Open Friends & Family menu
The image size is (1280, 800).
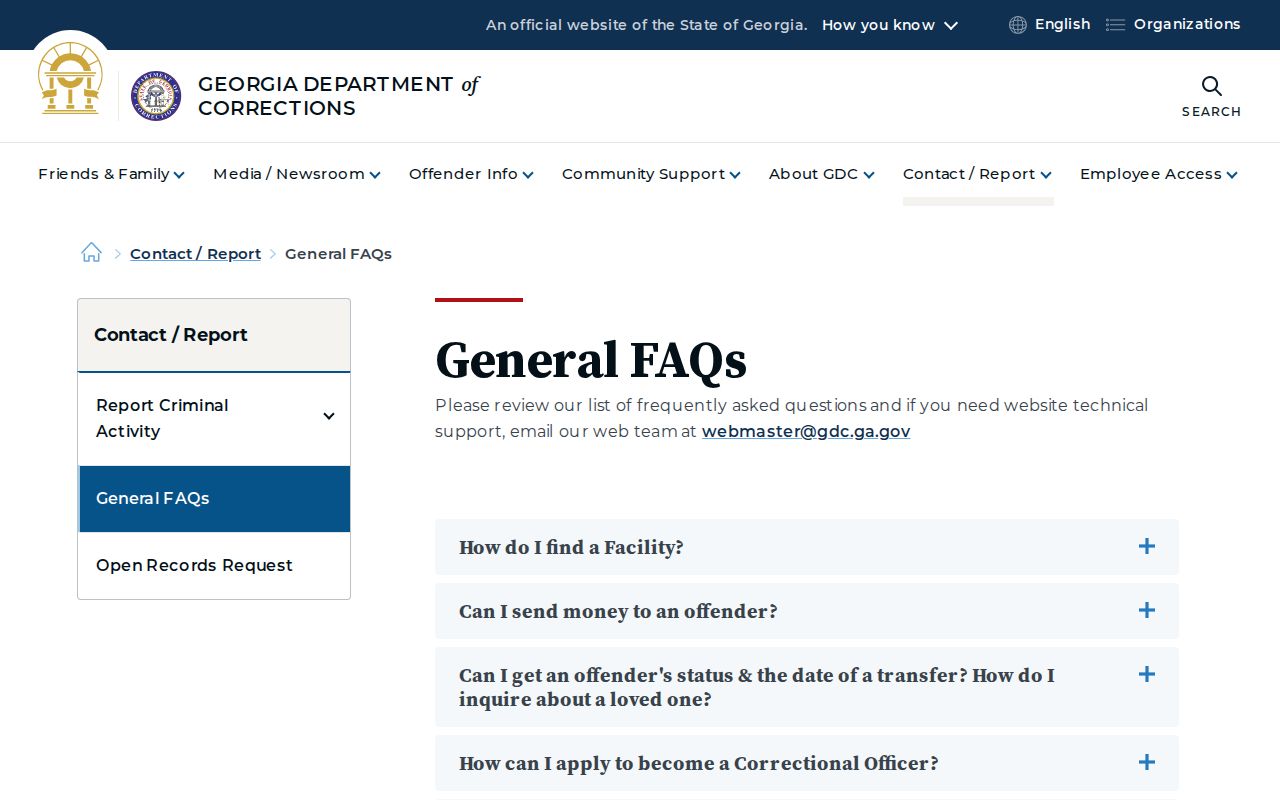[x=111, y=174]
